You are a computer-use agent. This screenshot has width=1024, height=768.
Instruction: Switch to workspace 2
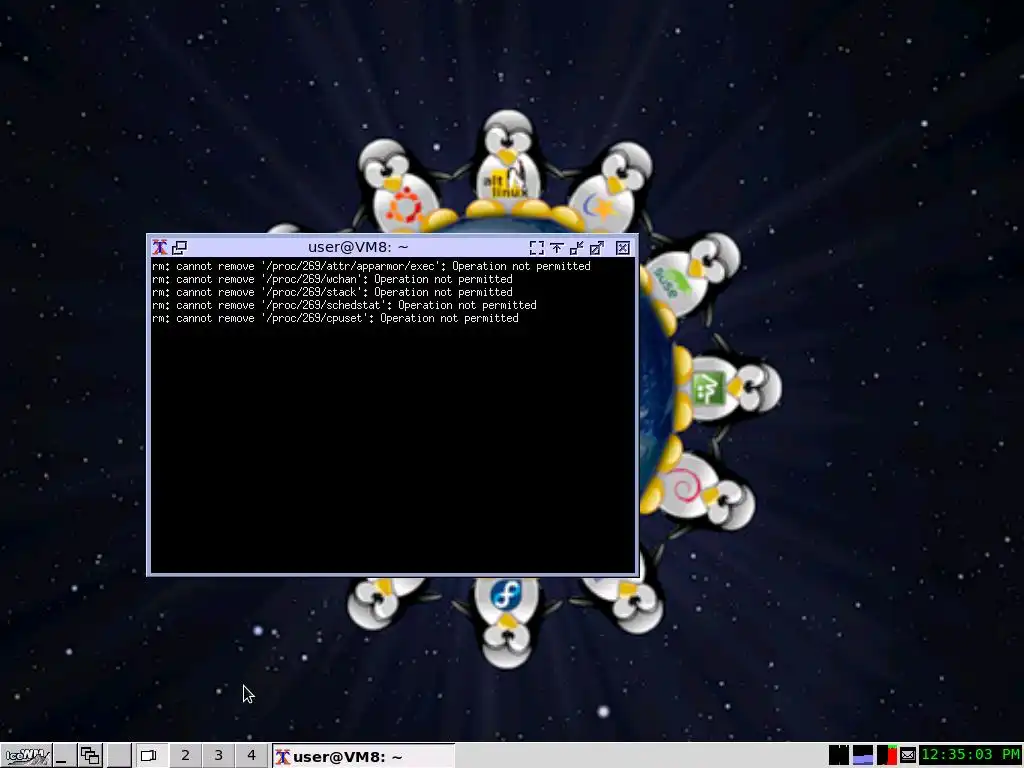(185, 756)
